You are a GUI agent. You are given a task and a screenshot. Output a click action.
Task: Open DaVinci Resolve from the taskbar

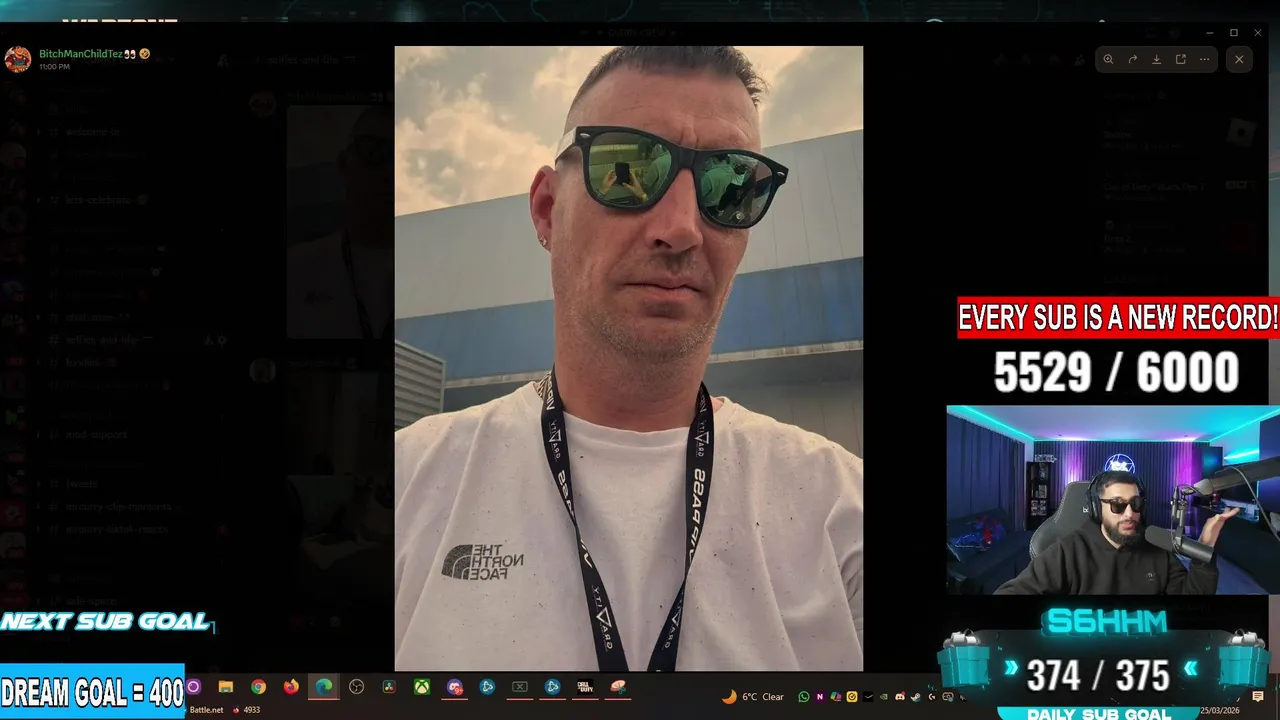pos(389,687)
